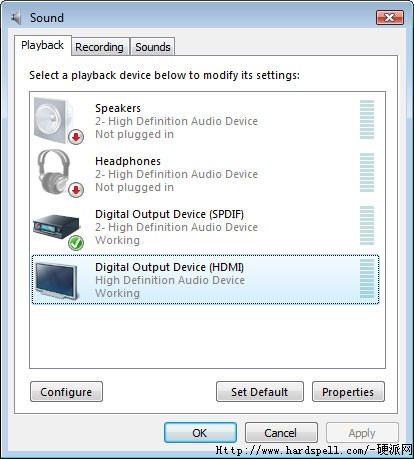The image size is (414, 459).
Task: Click "Working" status under SPDIF device
Action: (x=117, y=240)
